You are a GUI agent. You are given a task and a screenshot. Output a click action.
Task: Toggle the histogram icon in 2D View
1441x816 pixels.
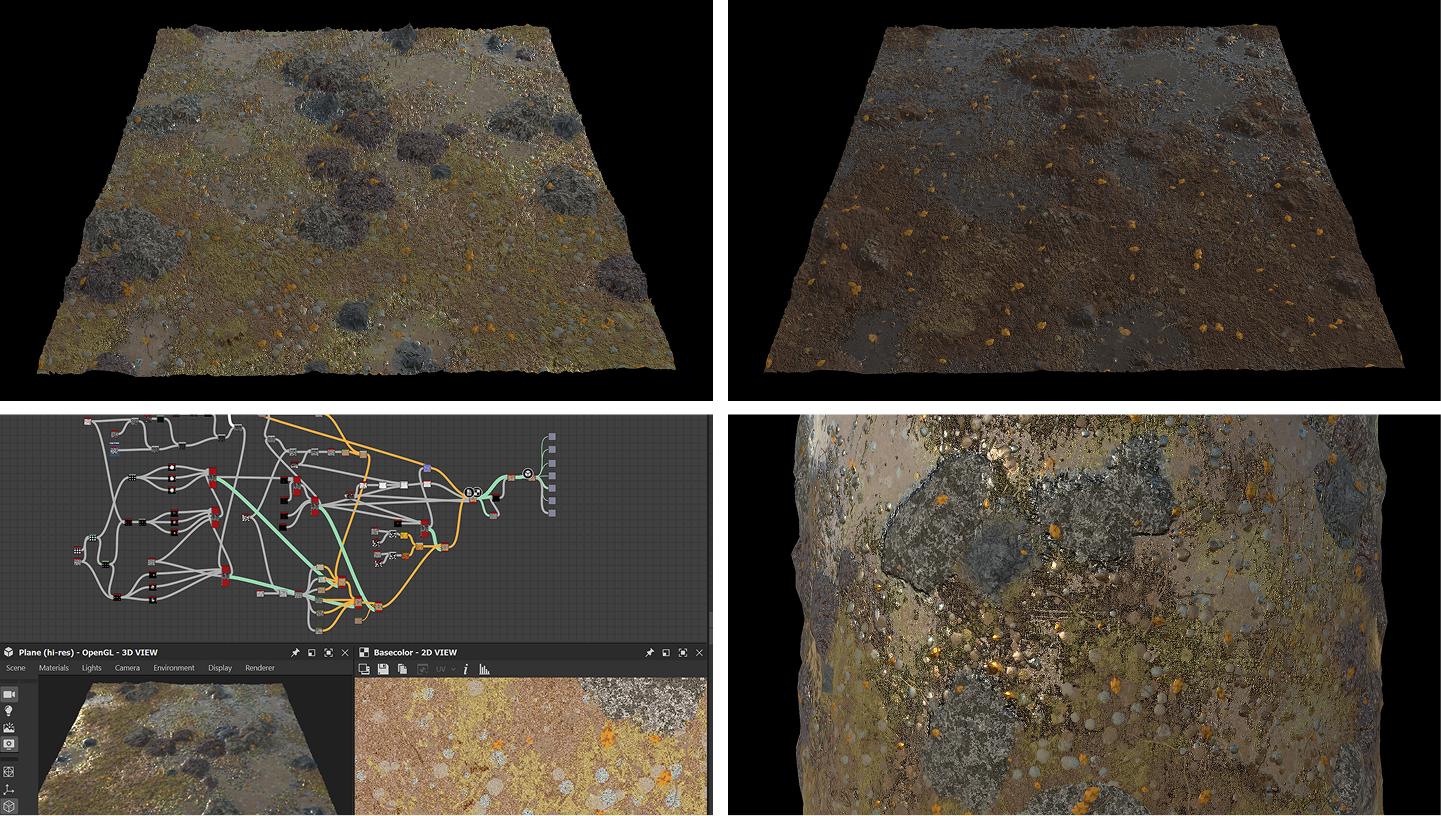(x=484, y=668)
